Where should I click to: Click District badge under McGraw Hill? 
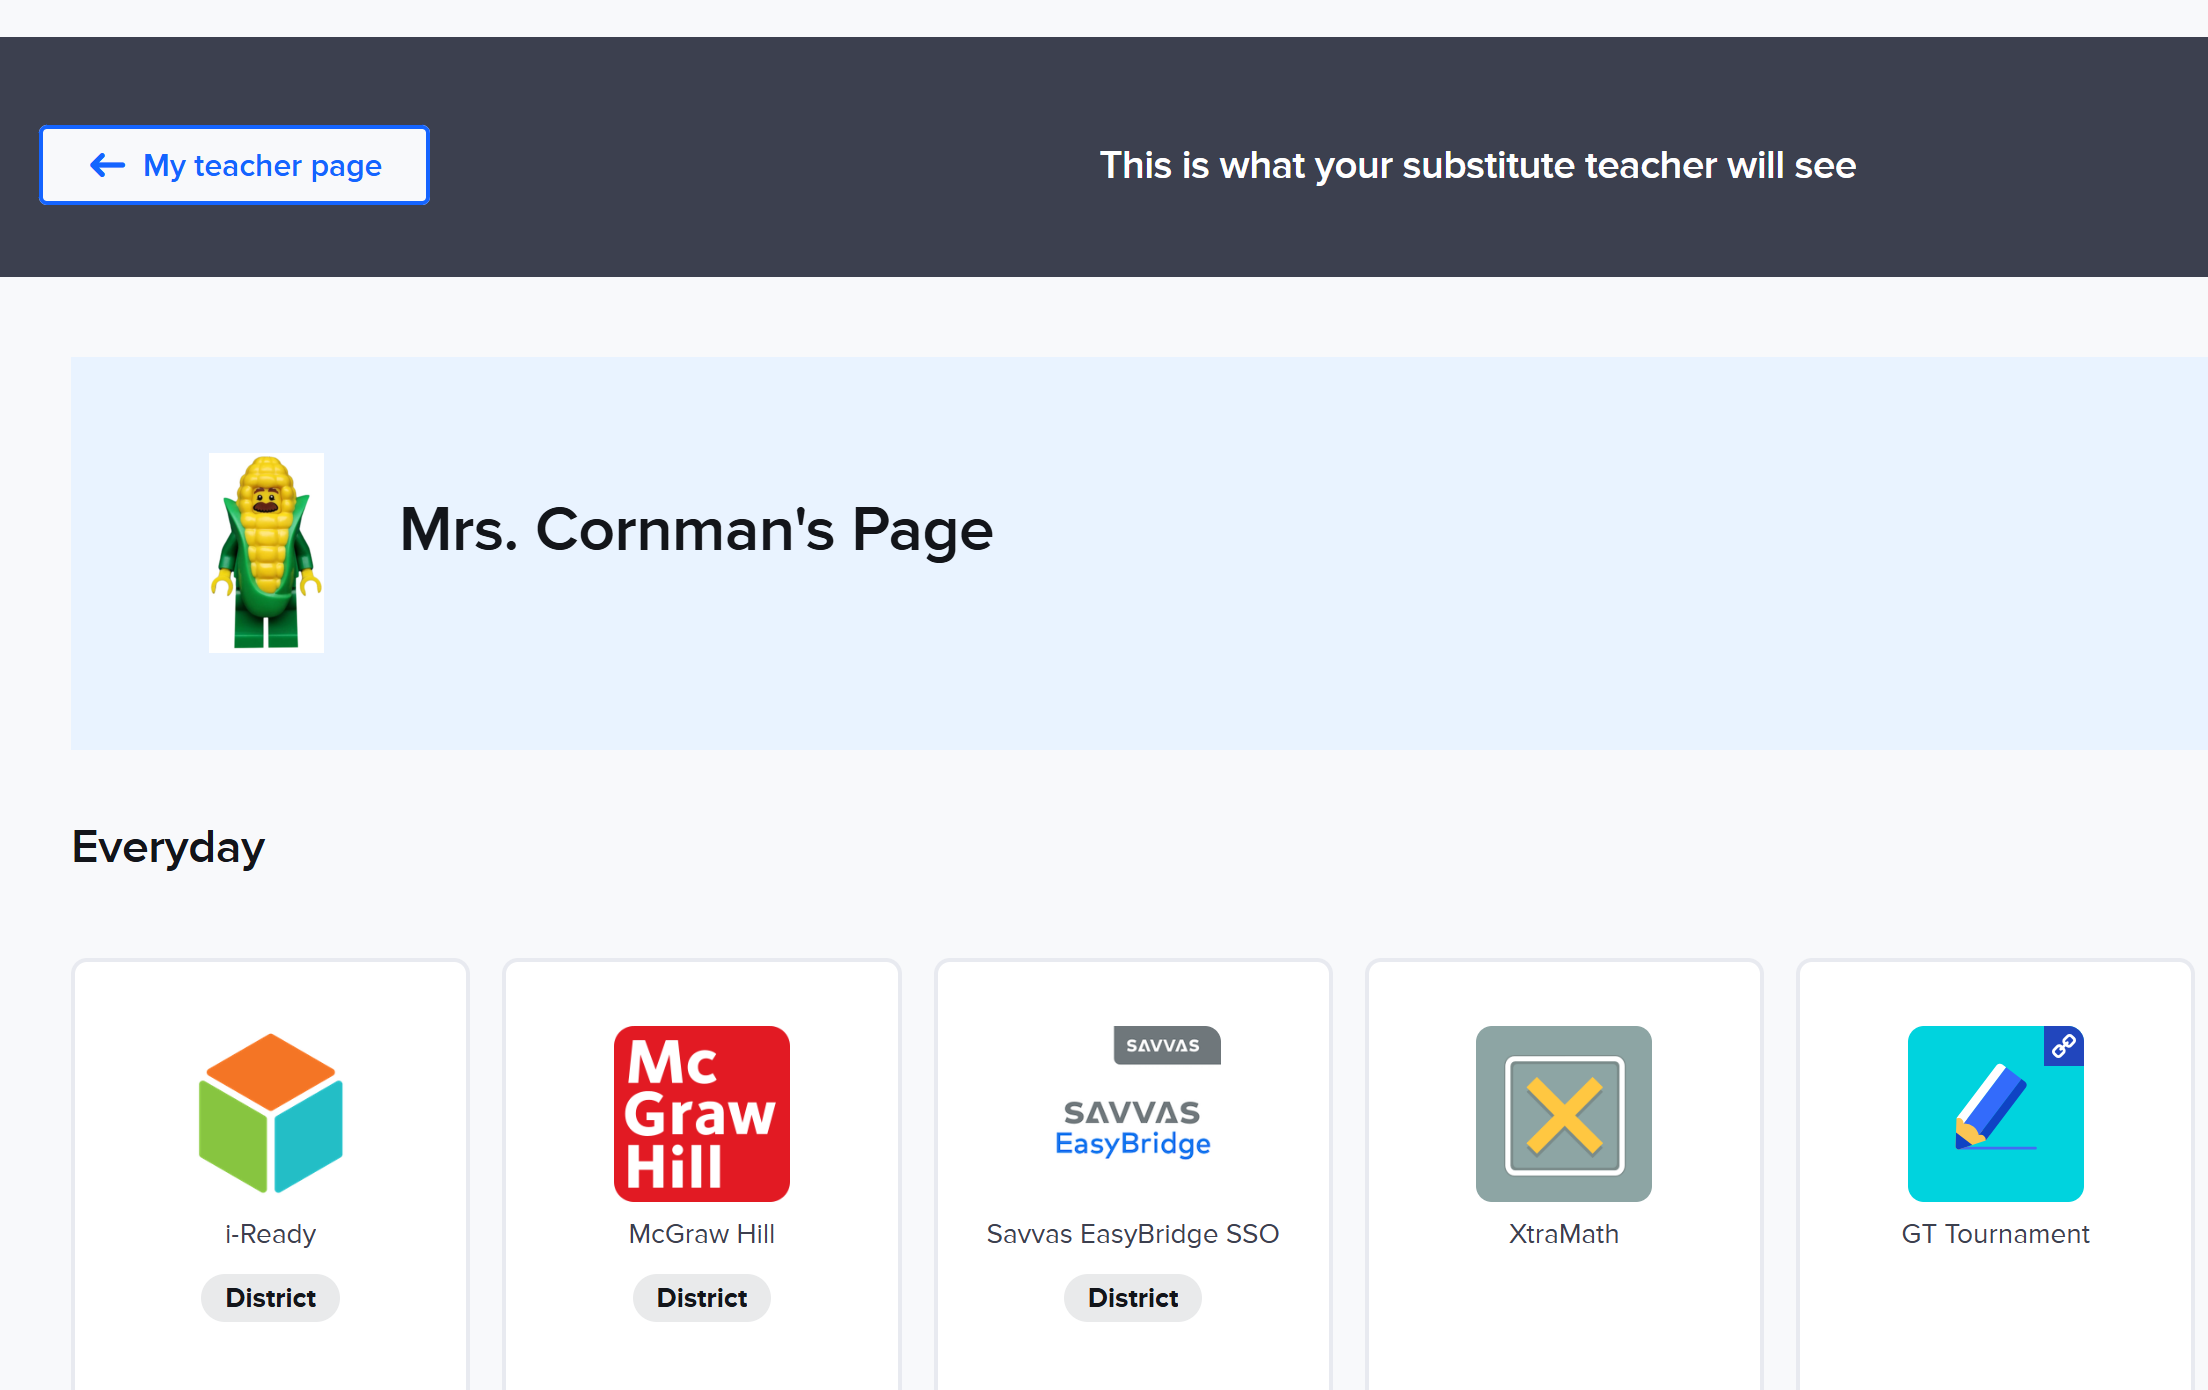701,1298
